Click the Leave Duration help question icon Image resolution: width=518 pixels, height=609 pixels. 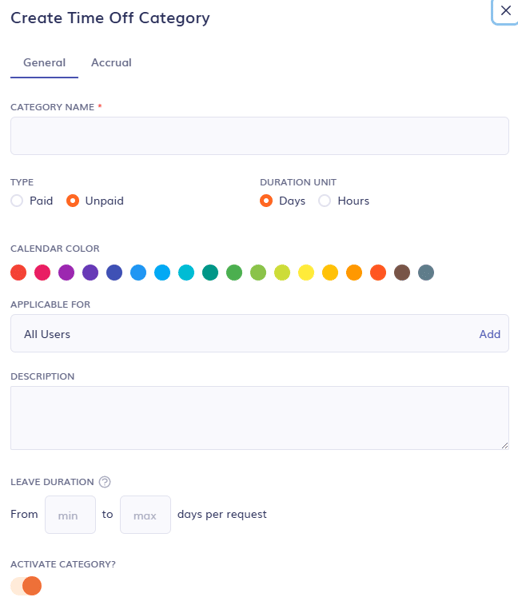(x=104, y=482)
